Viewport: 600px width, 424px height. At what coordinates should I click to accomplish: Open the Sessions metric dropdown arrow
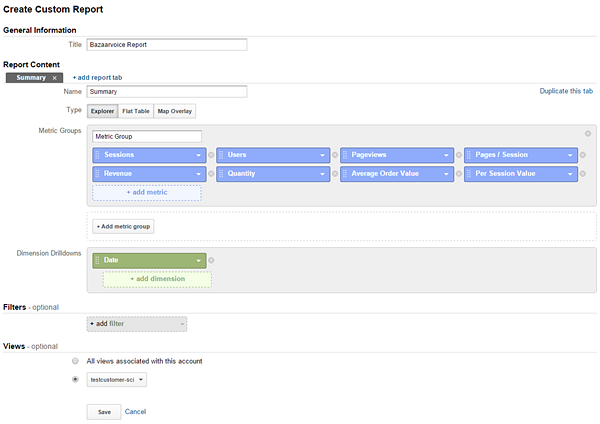pos(199,155)
